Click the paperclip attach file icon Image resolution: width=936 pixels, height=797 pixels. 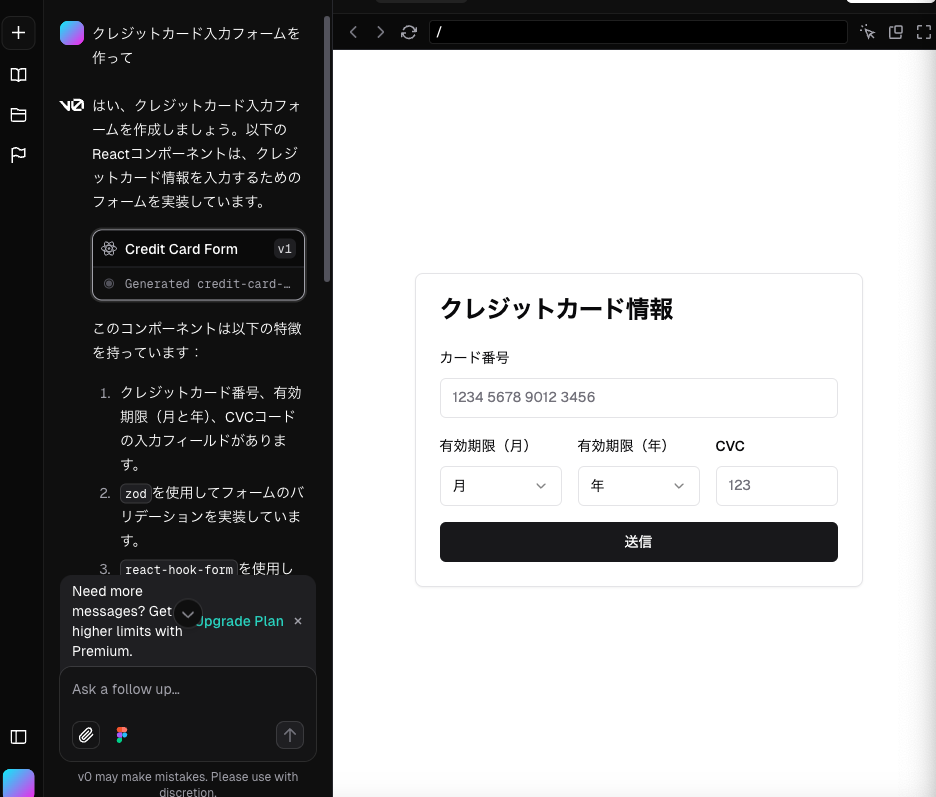pos(86,735)
